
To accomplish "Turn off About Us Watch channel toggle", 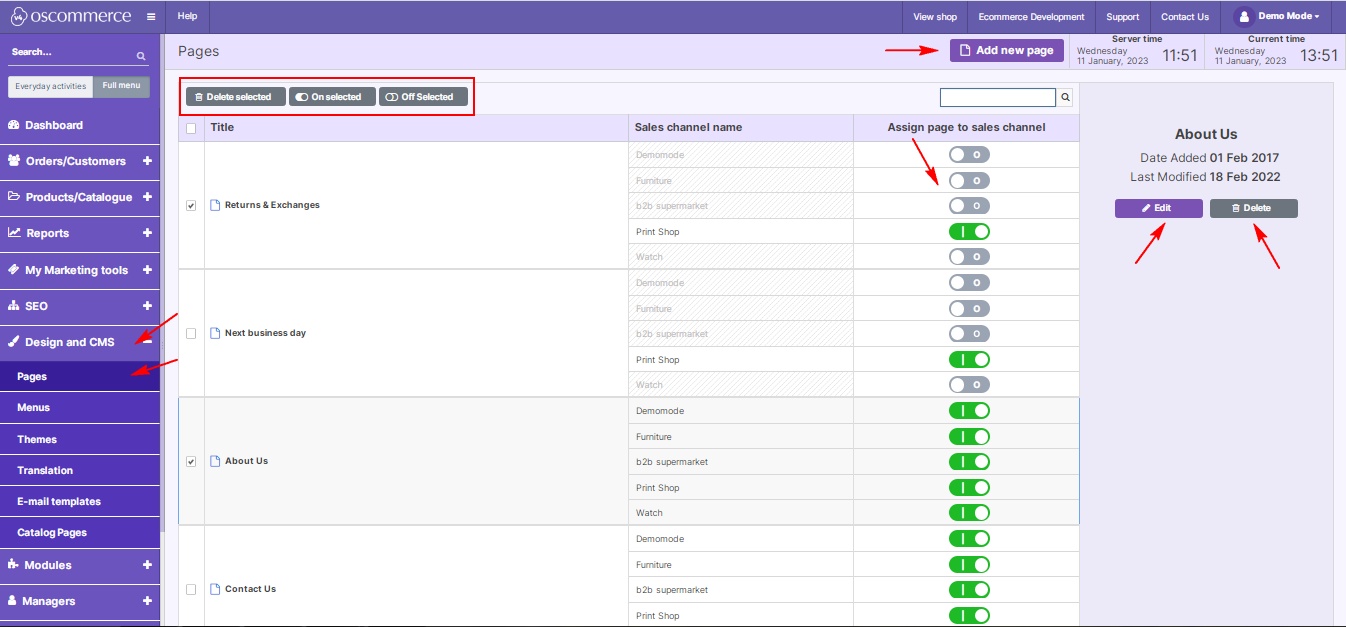I will (x=969, y=513).
